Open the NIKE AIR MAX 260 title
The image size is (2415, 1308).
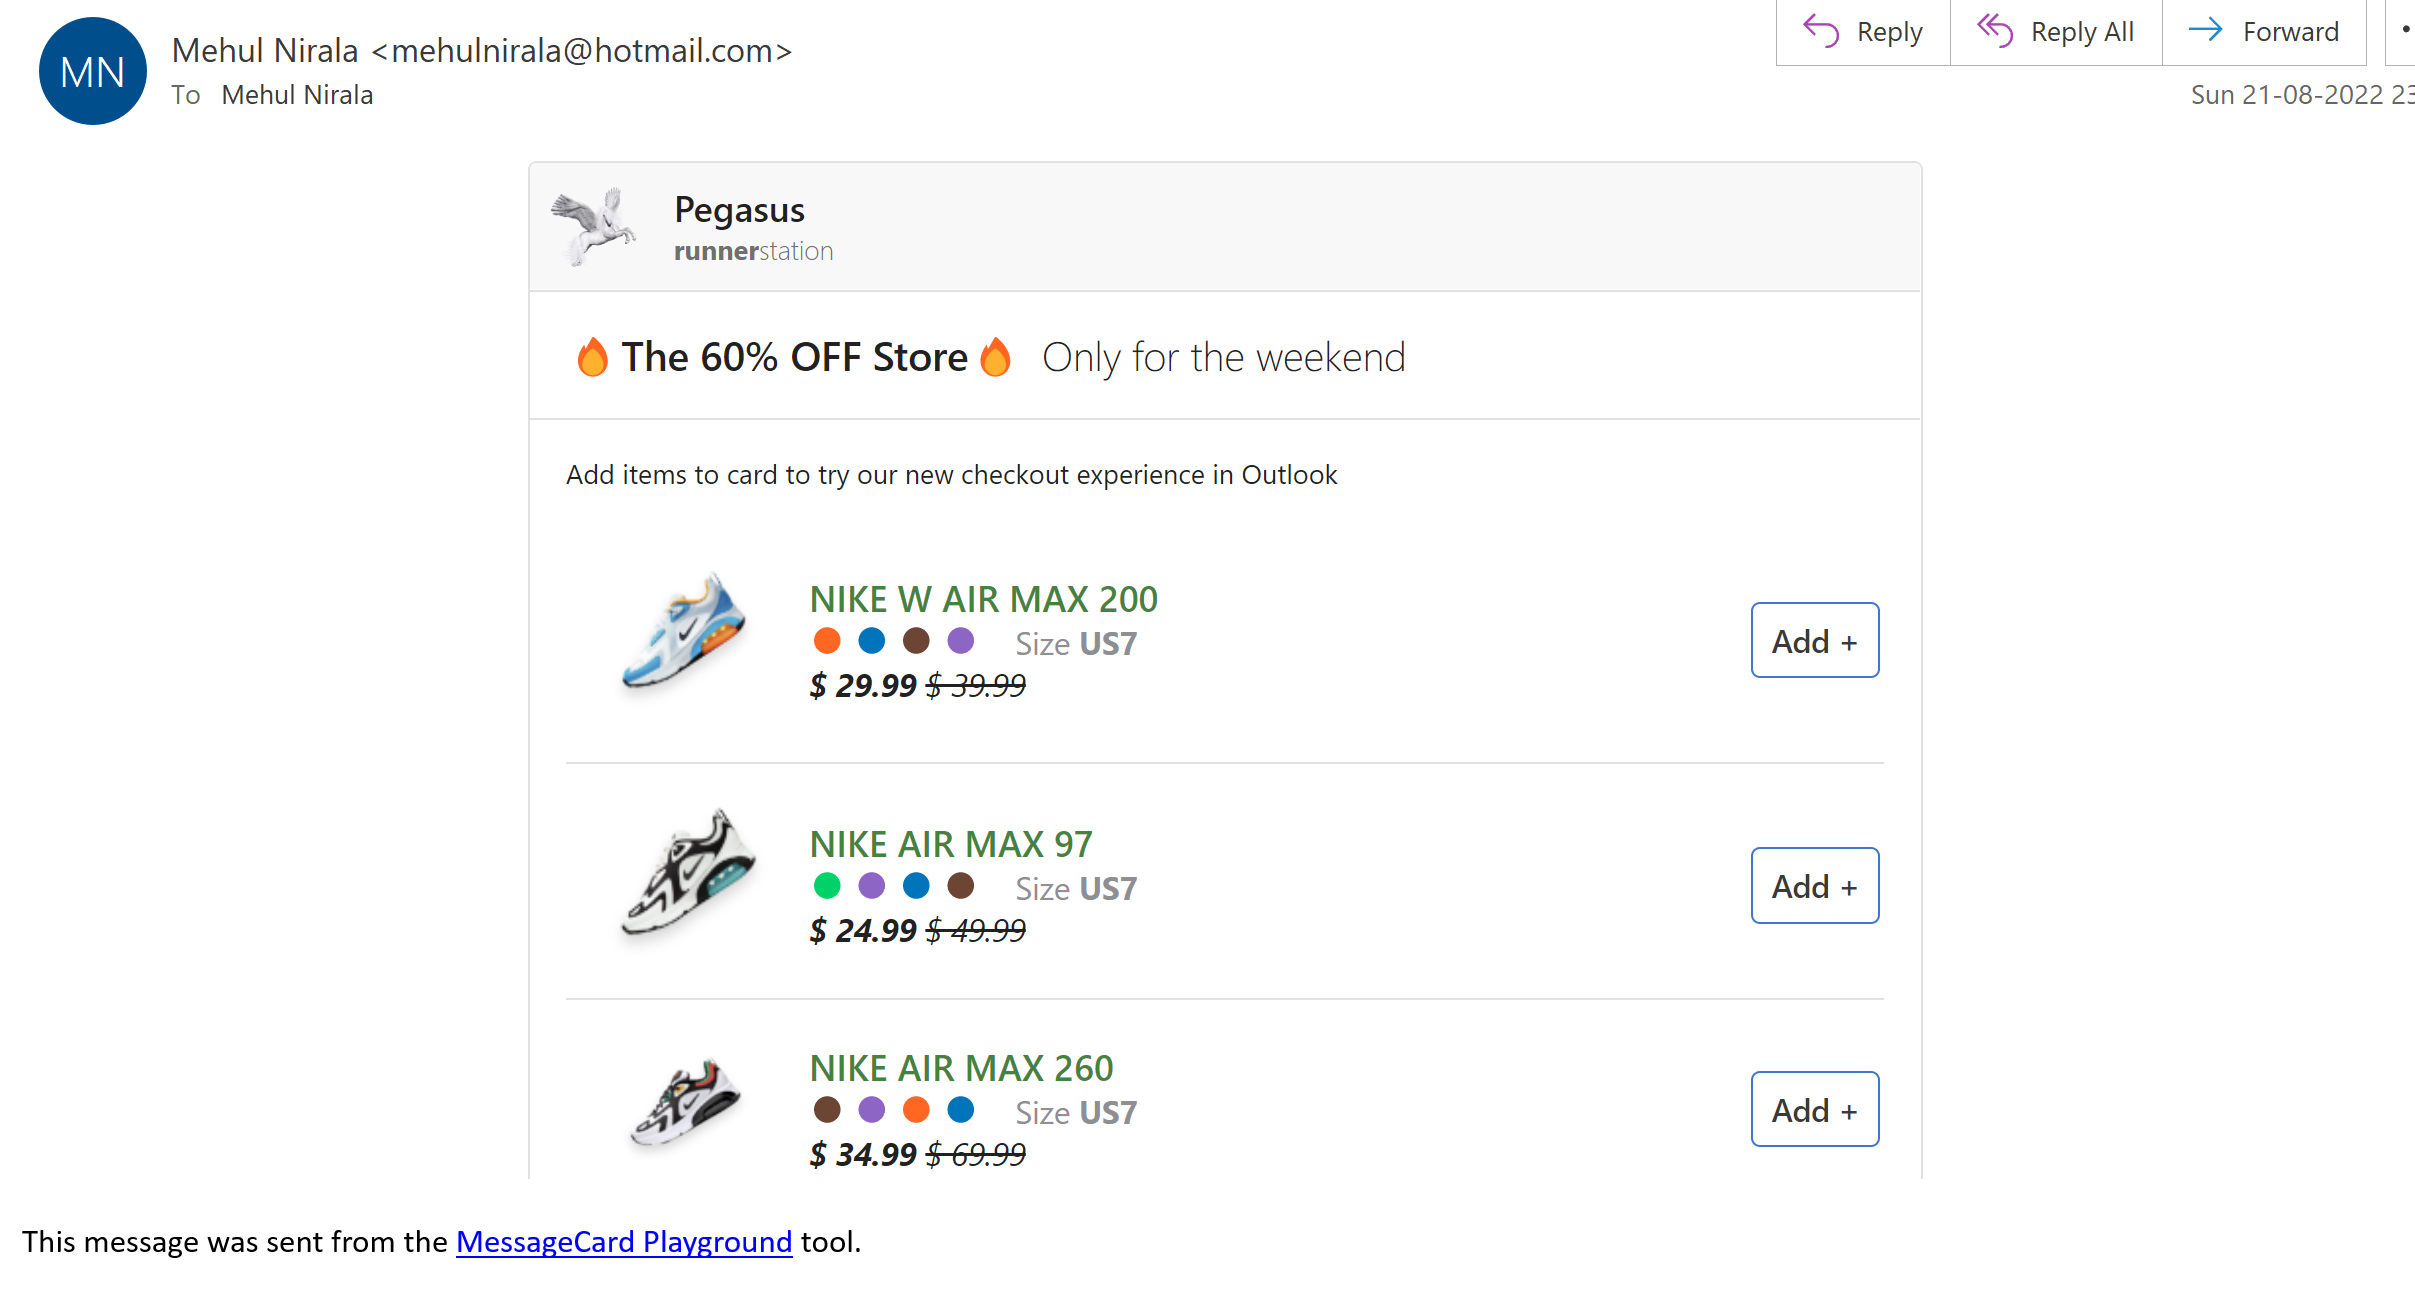coord(961,1068)
